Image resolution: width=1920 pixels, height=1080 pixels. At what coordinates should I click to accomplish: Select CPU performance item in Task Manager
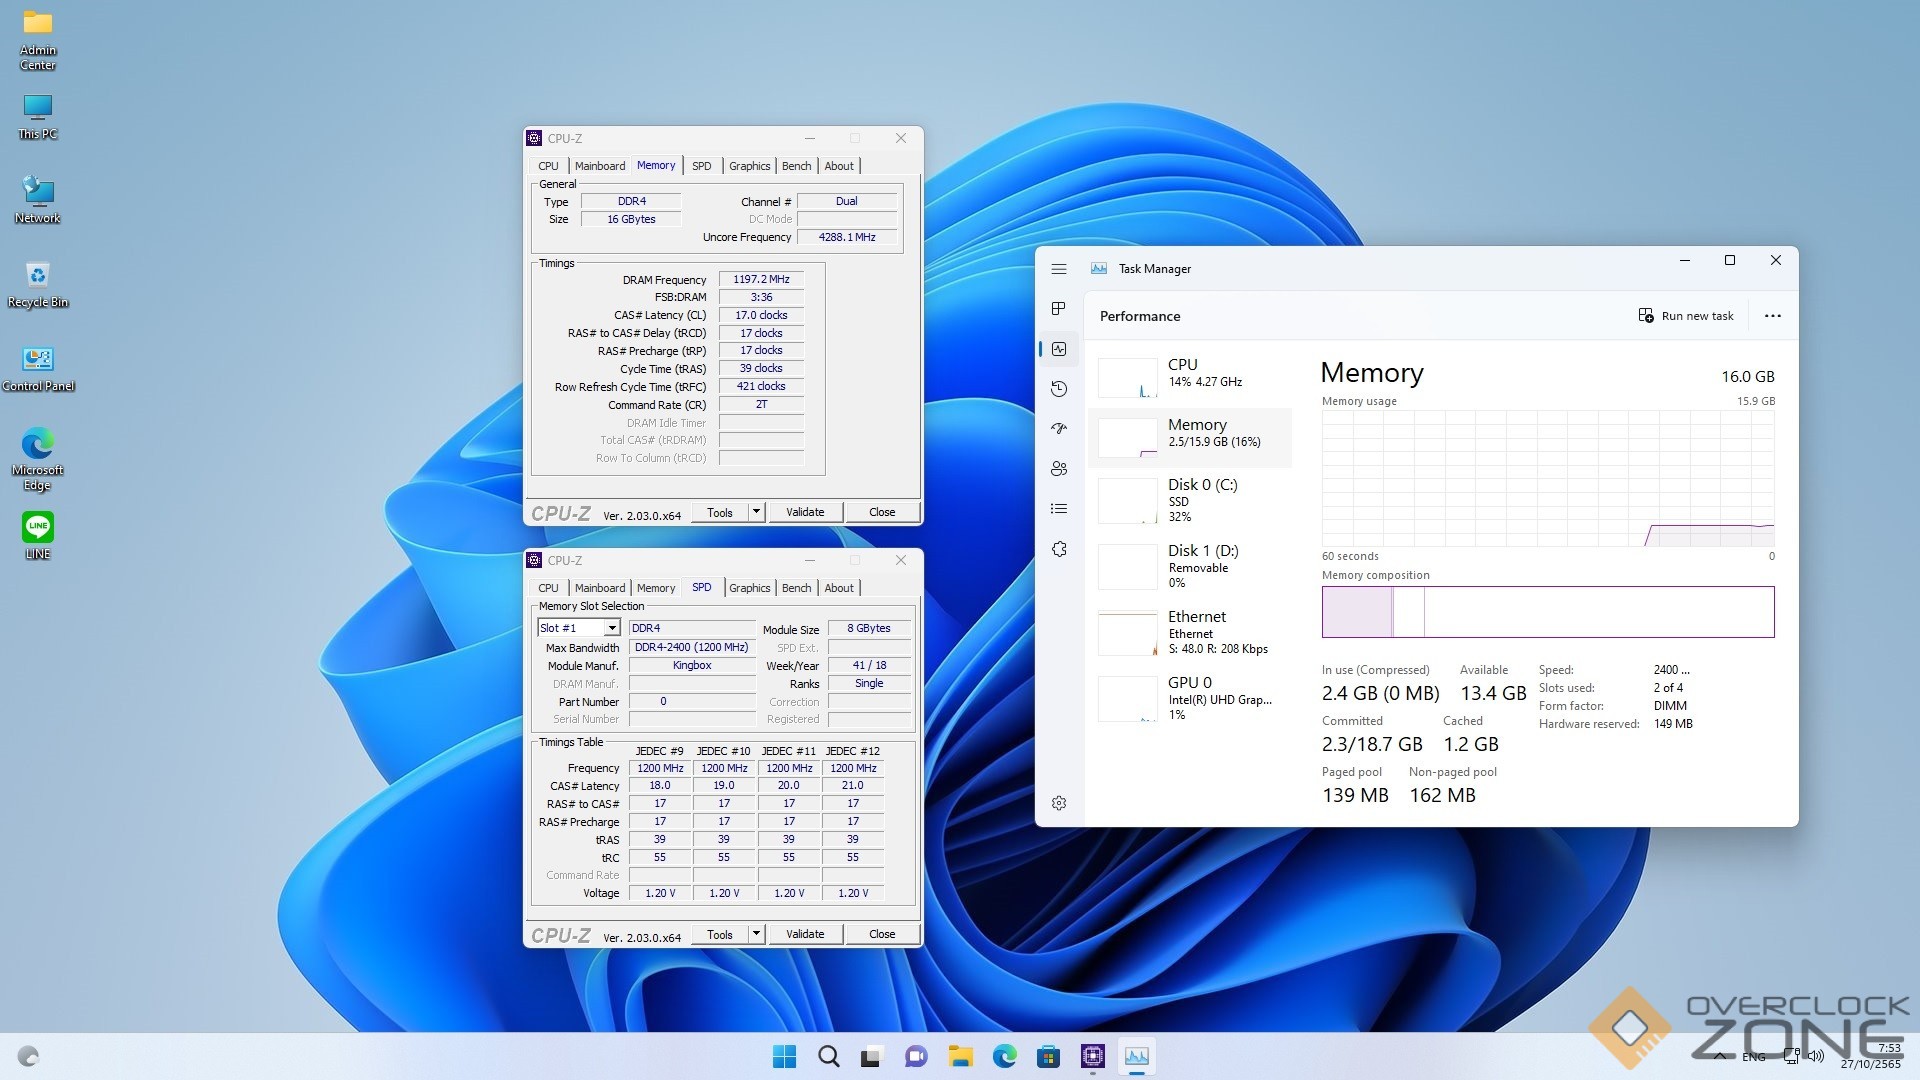(x=1190, y=373)
